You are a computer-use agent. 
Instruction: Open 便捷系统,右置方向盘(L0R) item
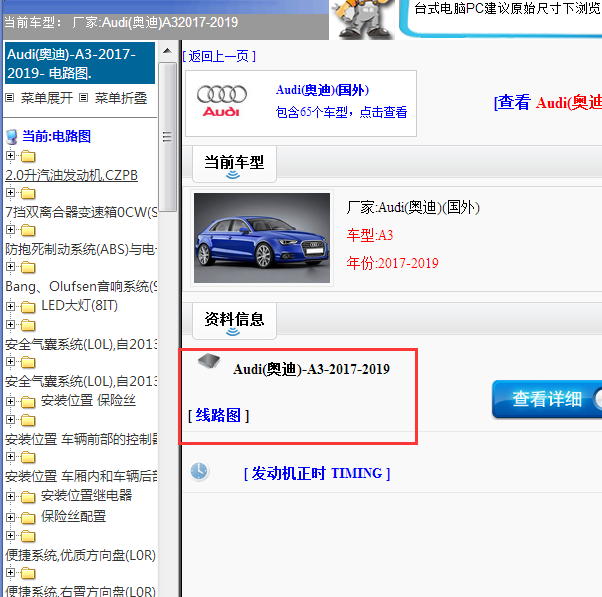tap(80, 591)
